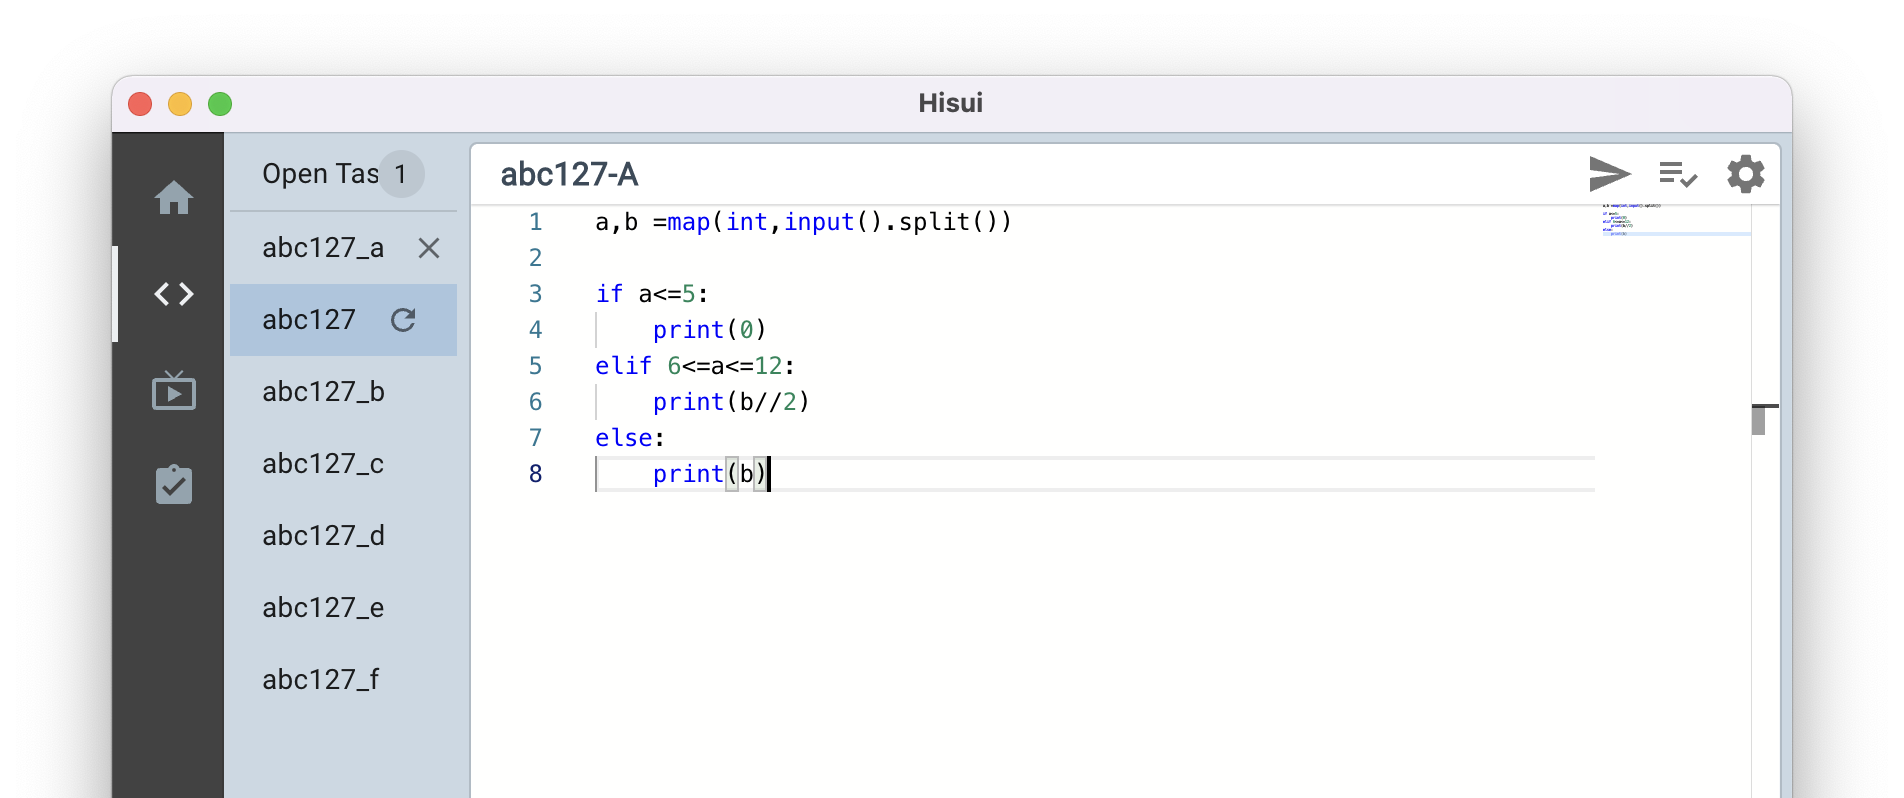Click line number 5 in gutter

click(536, 366)
